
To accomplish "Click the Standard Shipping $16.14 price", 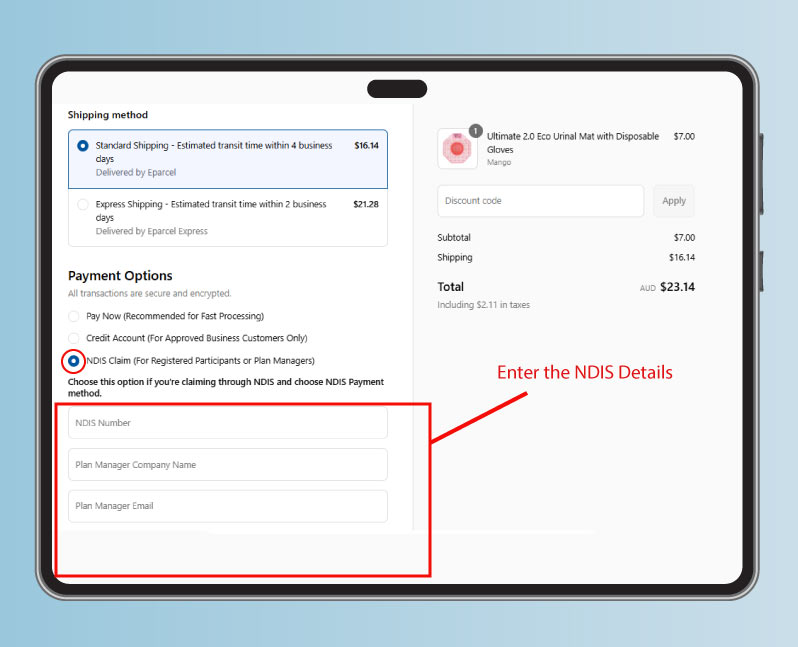I will point(366,146).
